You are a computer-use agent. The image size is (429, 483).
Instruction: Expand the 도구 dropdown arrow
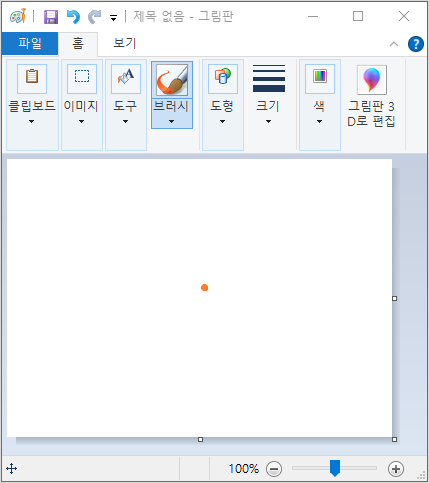point(125,122)
